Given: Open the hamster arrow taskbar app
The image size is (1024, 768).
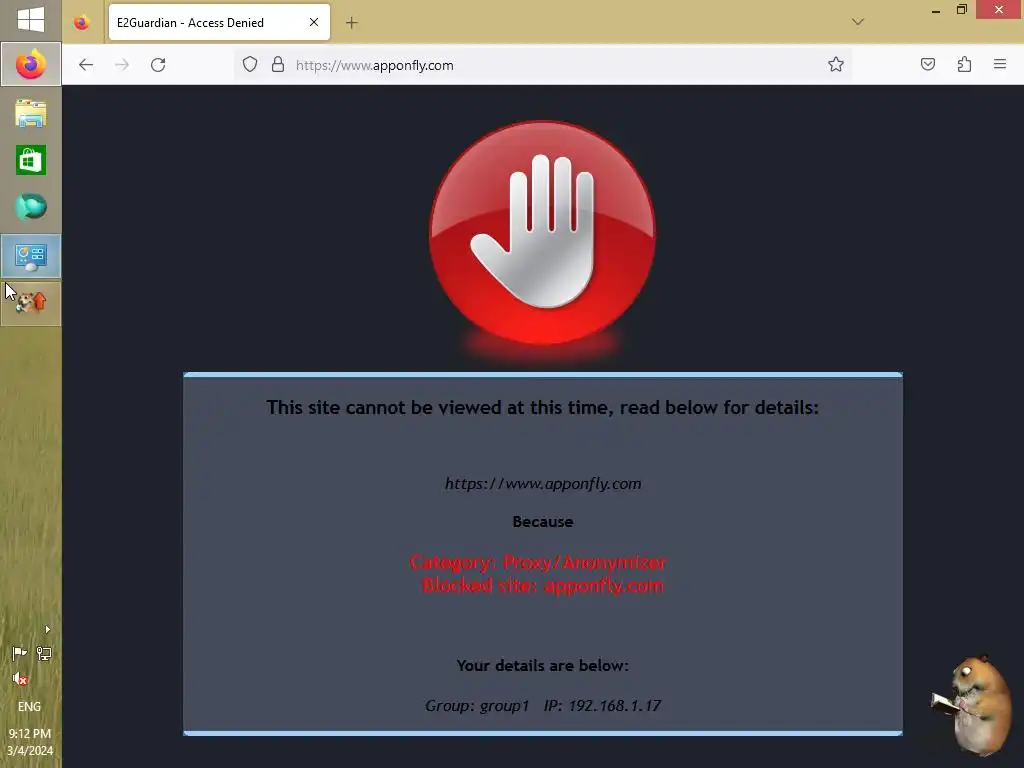Looking at the screenshot, I should (31, 303).
